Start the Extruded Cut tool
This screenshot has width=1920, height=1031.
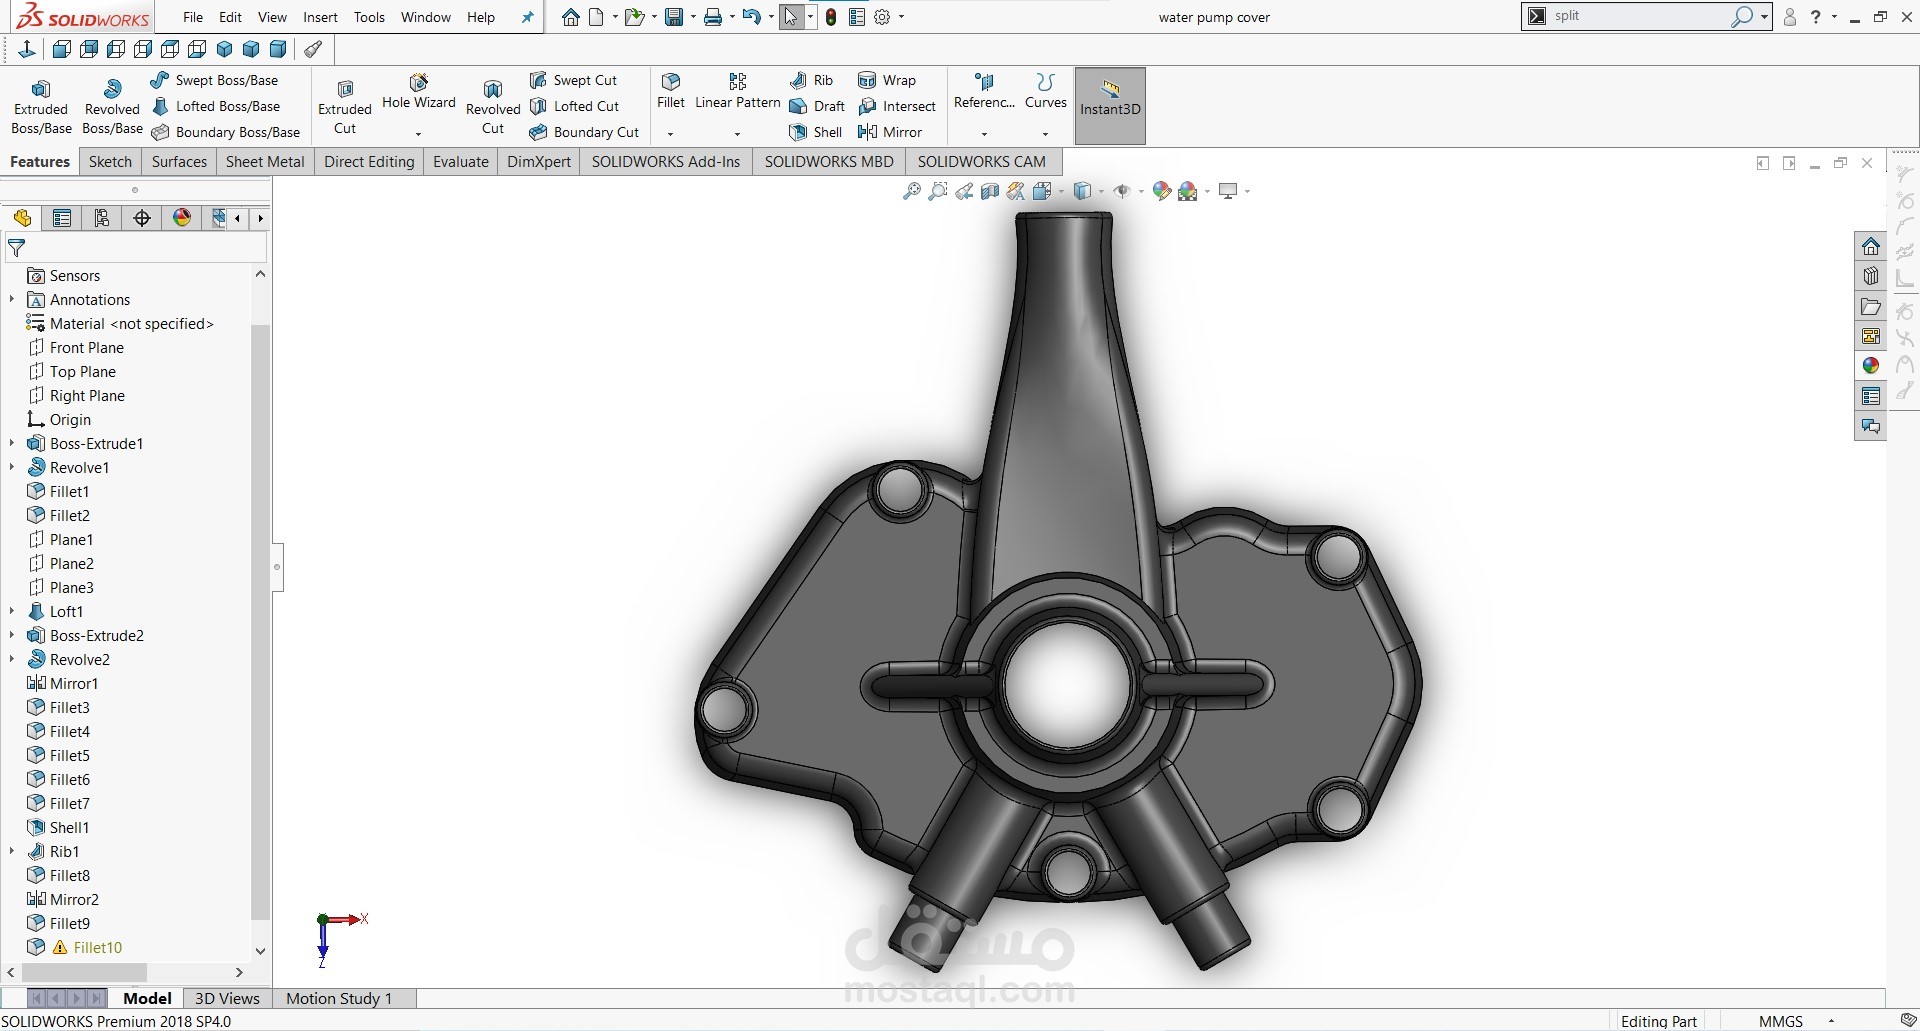click(345, 106)
